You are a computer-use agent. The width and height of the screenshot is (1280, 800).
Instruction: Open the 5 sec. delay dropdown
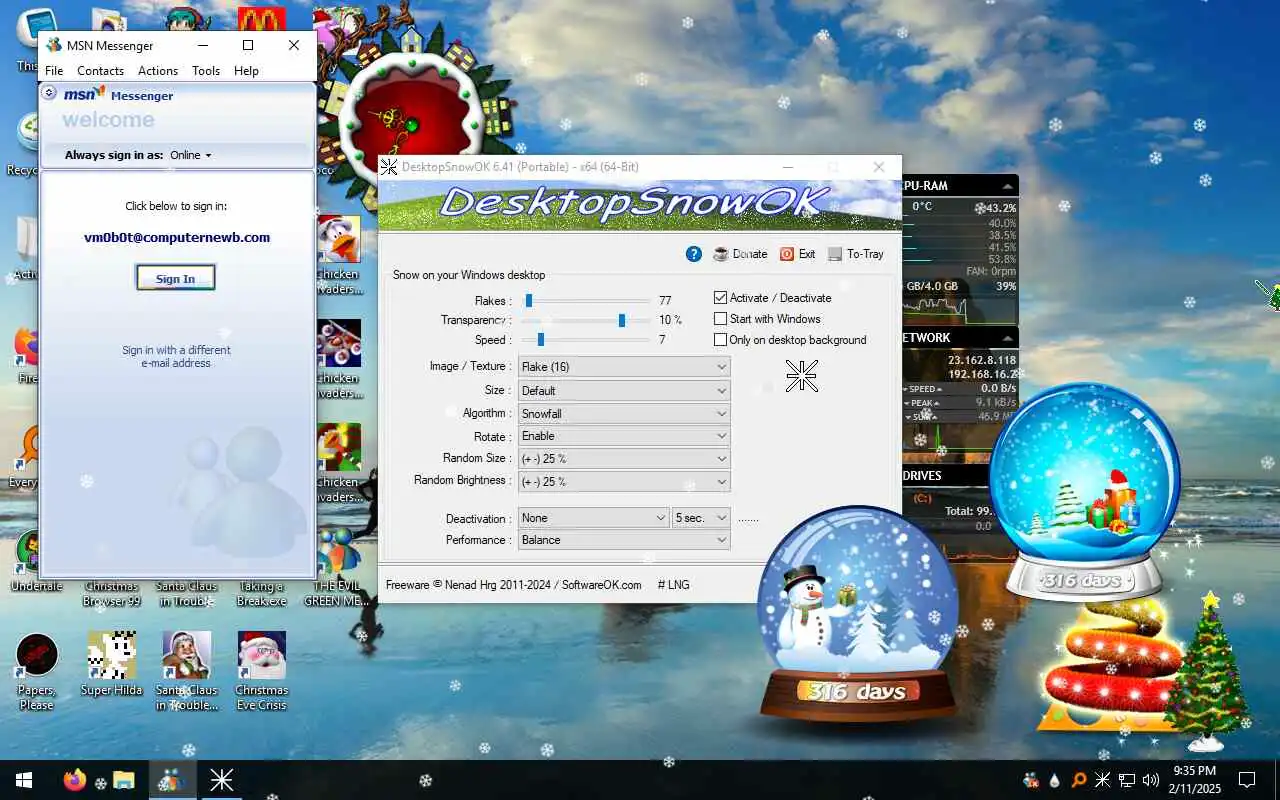tap(702, 518)
